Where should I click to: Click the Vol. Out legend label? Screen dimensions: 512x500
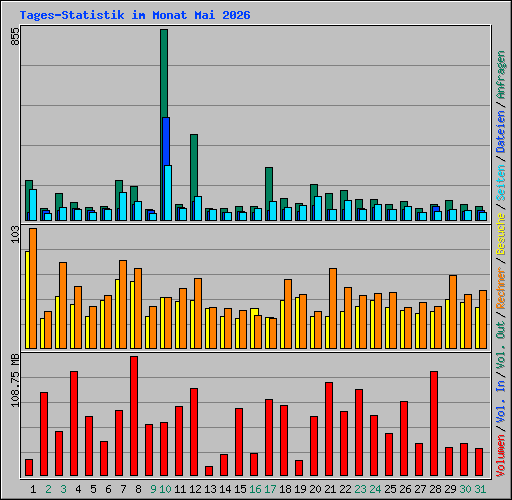pyautogui.click(x=501, y=345)
